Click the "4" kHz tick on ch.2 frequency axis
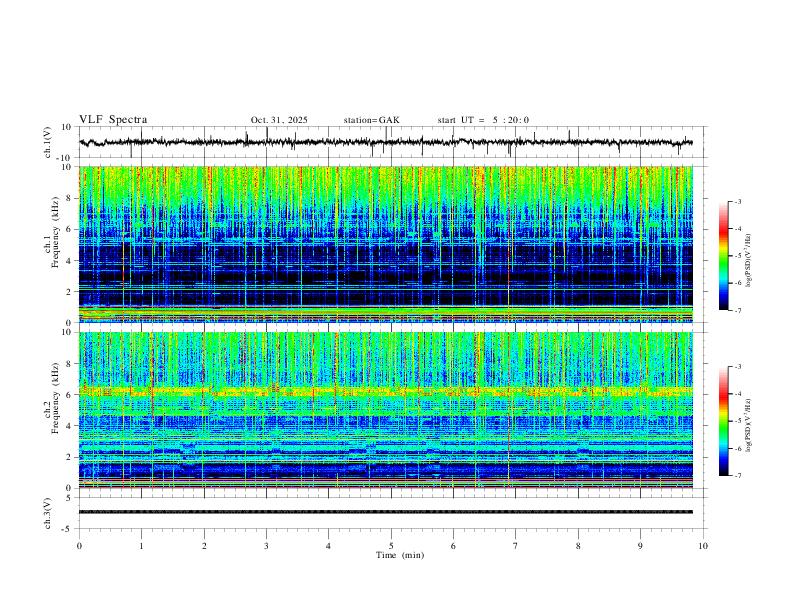 (x=71, y=426)
